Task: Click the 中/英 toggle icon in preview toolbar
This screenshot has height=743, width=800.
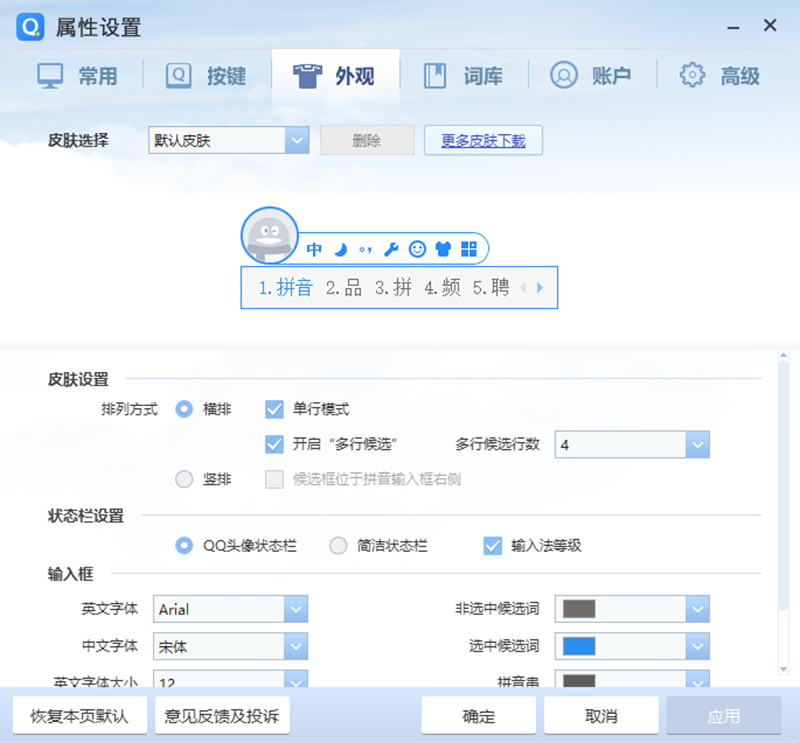Action: tap(314, 250)
